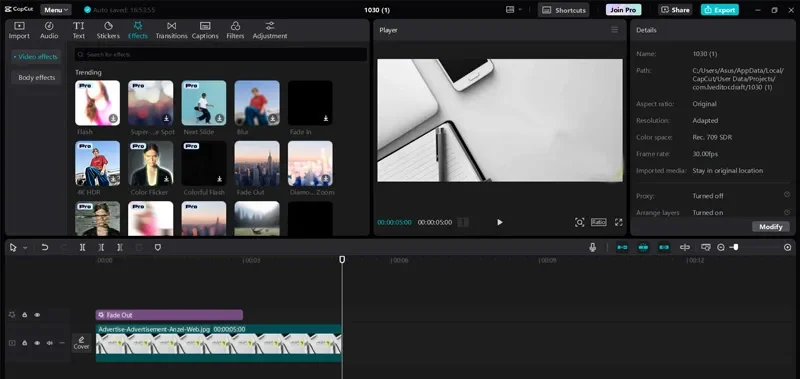This screenshot has width=800, height=379.
Task: Zoom in the timeline
Action: 788,247
